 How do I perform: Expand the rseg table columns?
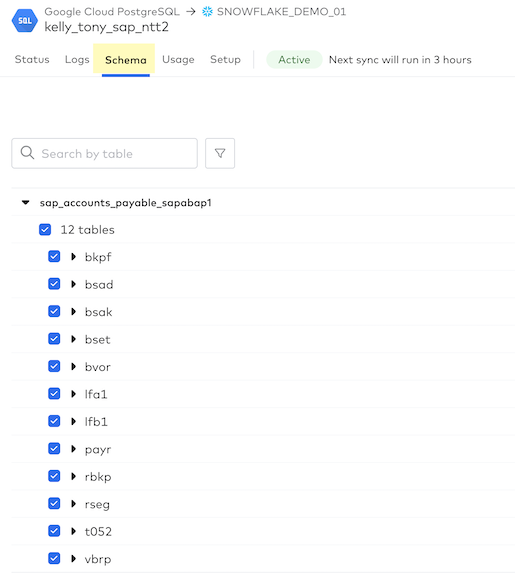coord(73,504)
